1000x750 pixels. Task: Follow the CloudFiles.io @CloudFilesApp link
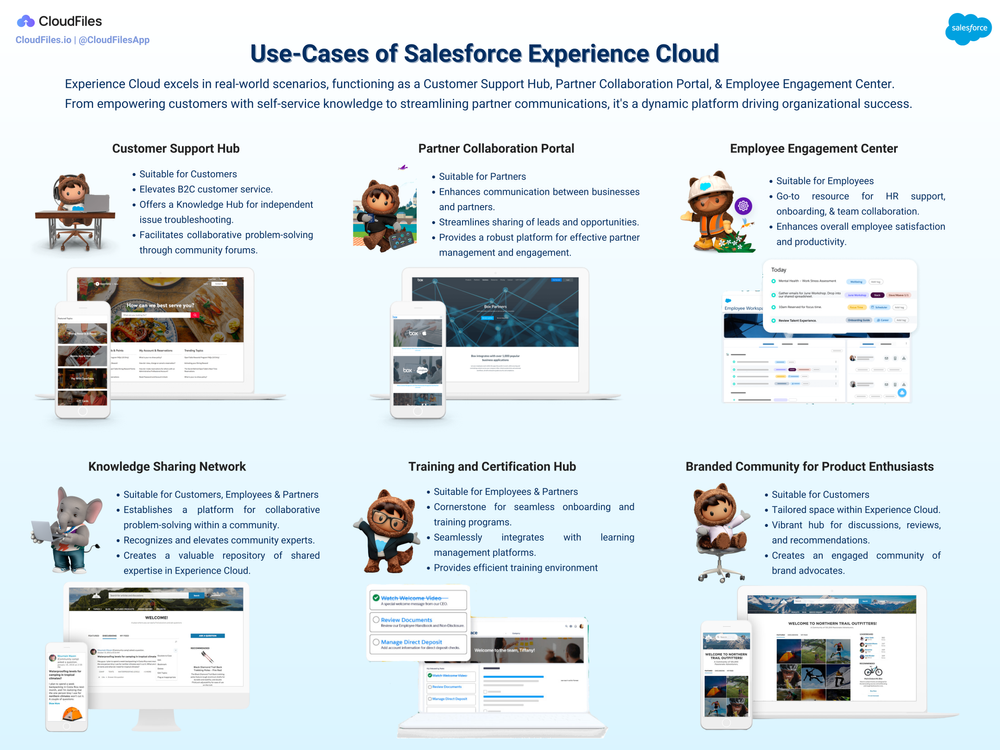[x=81, y=40]
